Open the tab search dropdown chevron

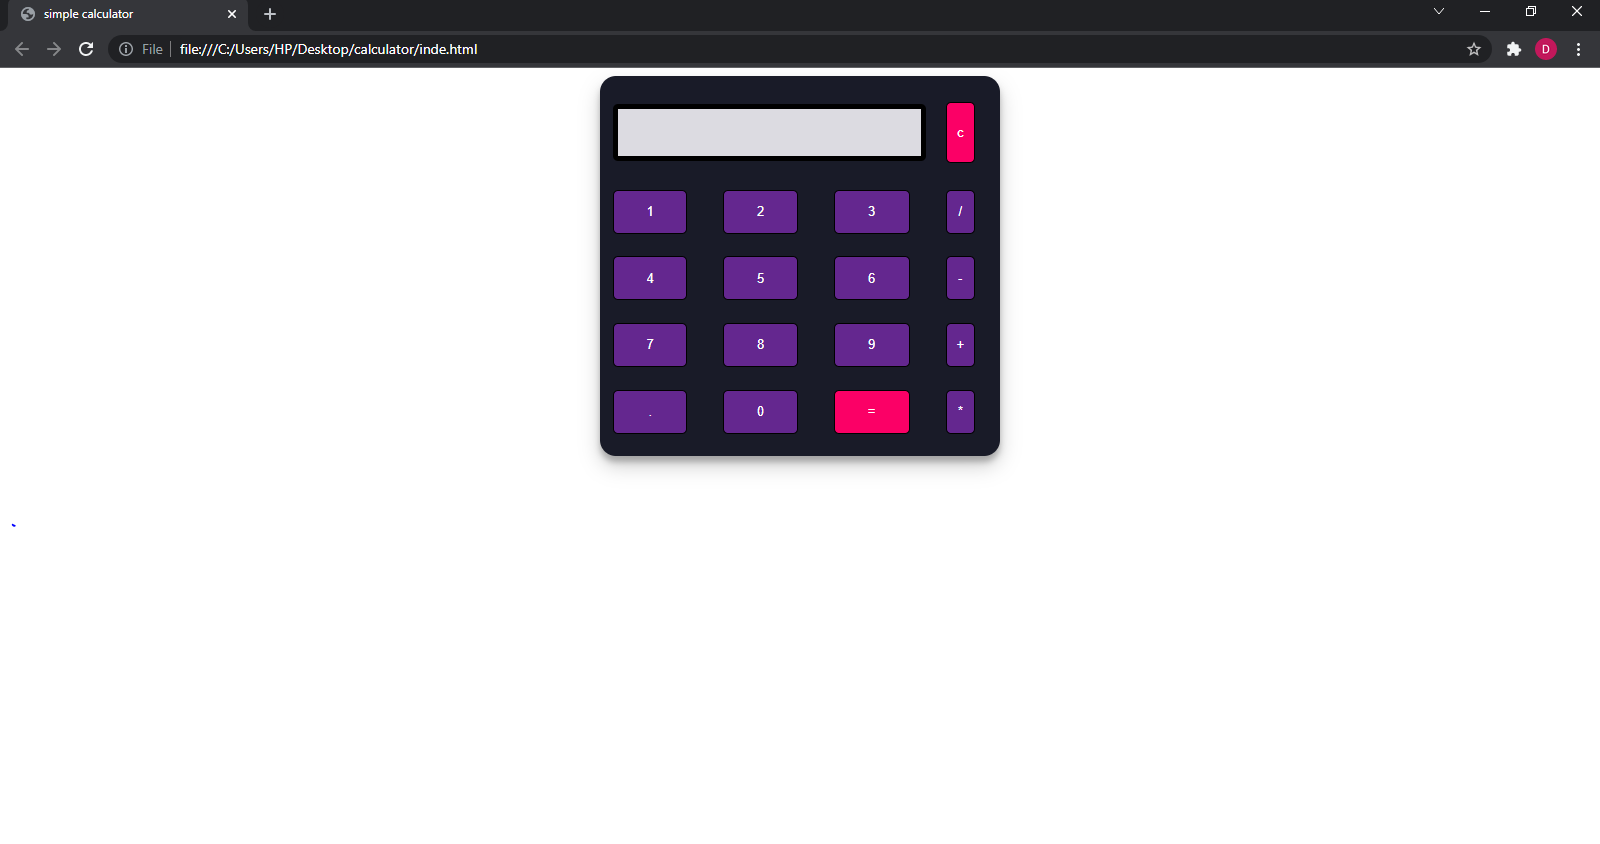(x=1438, y=12)
